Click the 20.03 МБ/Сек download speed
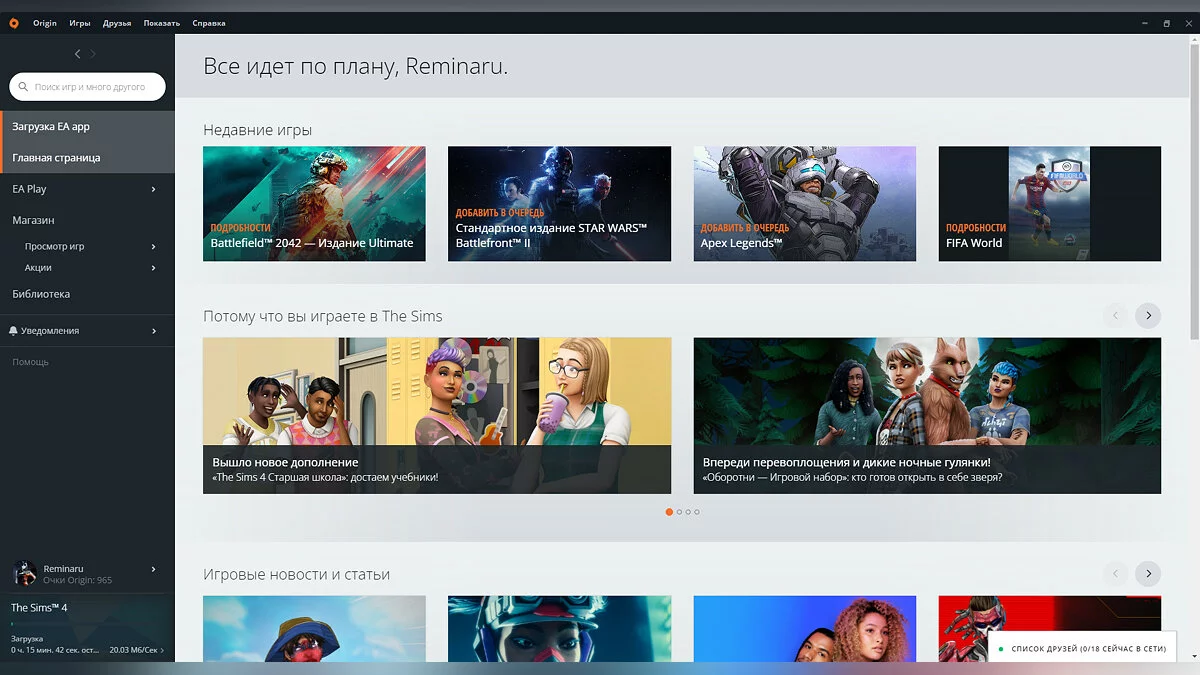Screen dimensions: 1200x675 [x=133, y=651]
